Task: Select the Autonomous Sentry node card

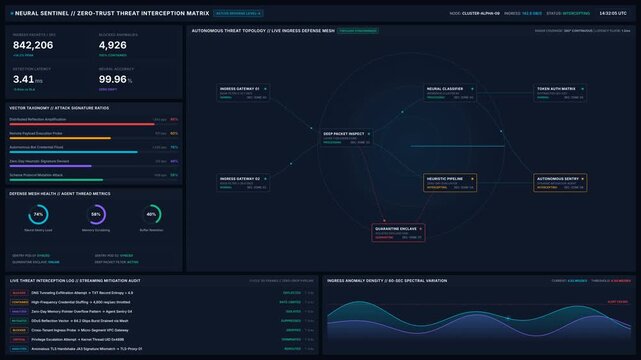Action: click(560, 183)
